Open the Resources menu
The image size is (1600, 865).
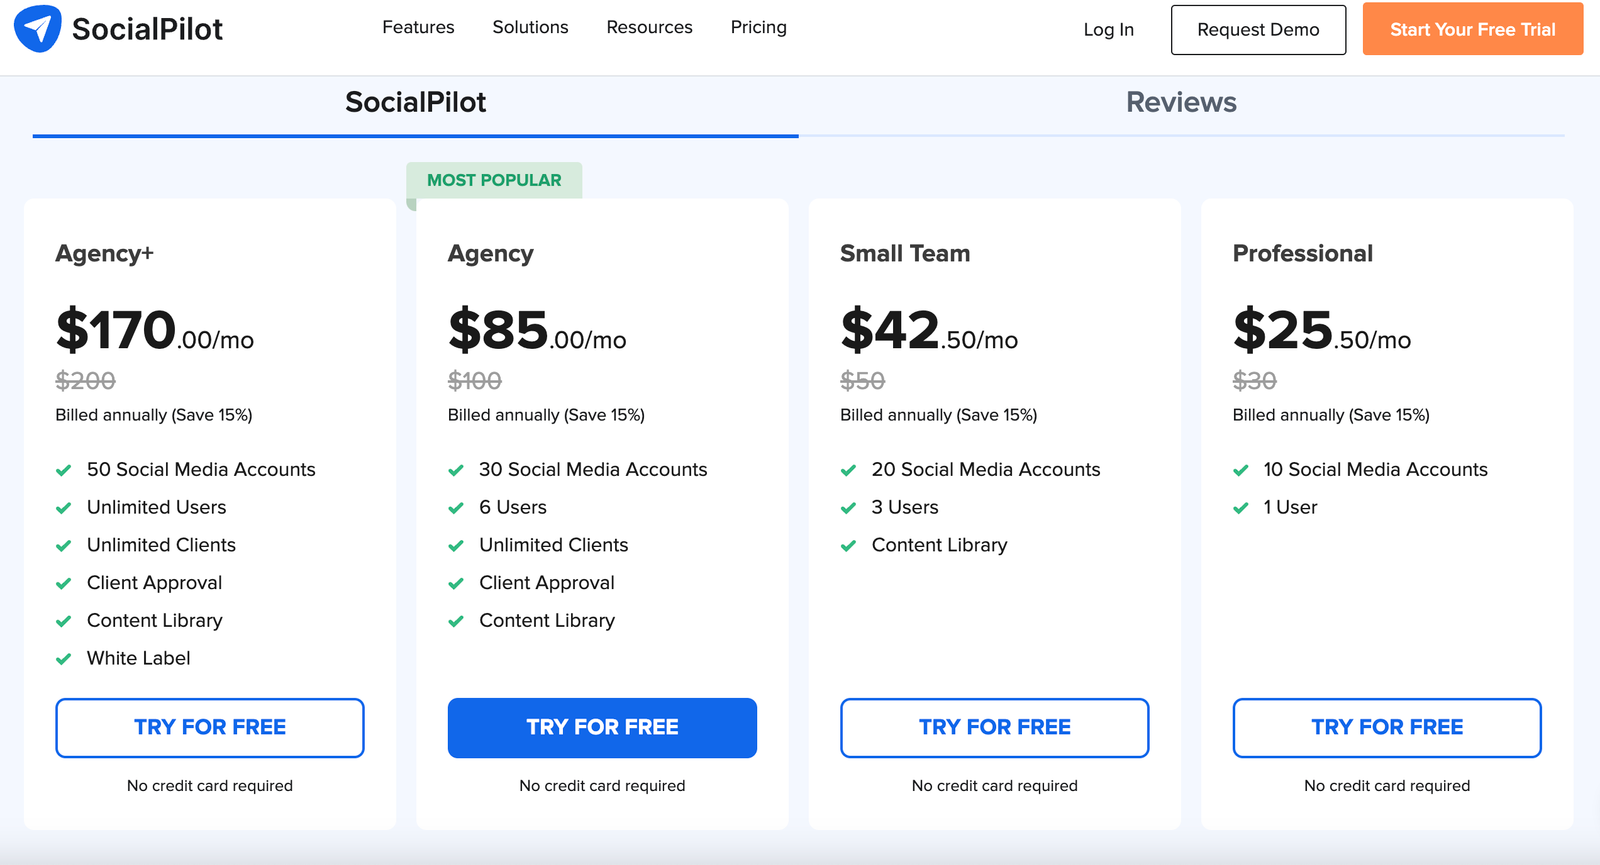(x=649, y=28)
